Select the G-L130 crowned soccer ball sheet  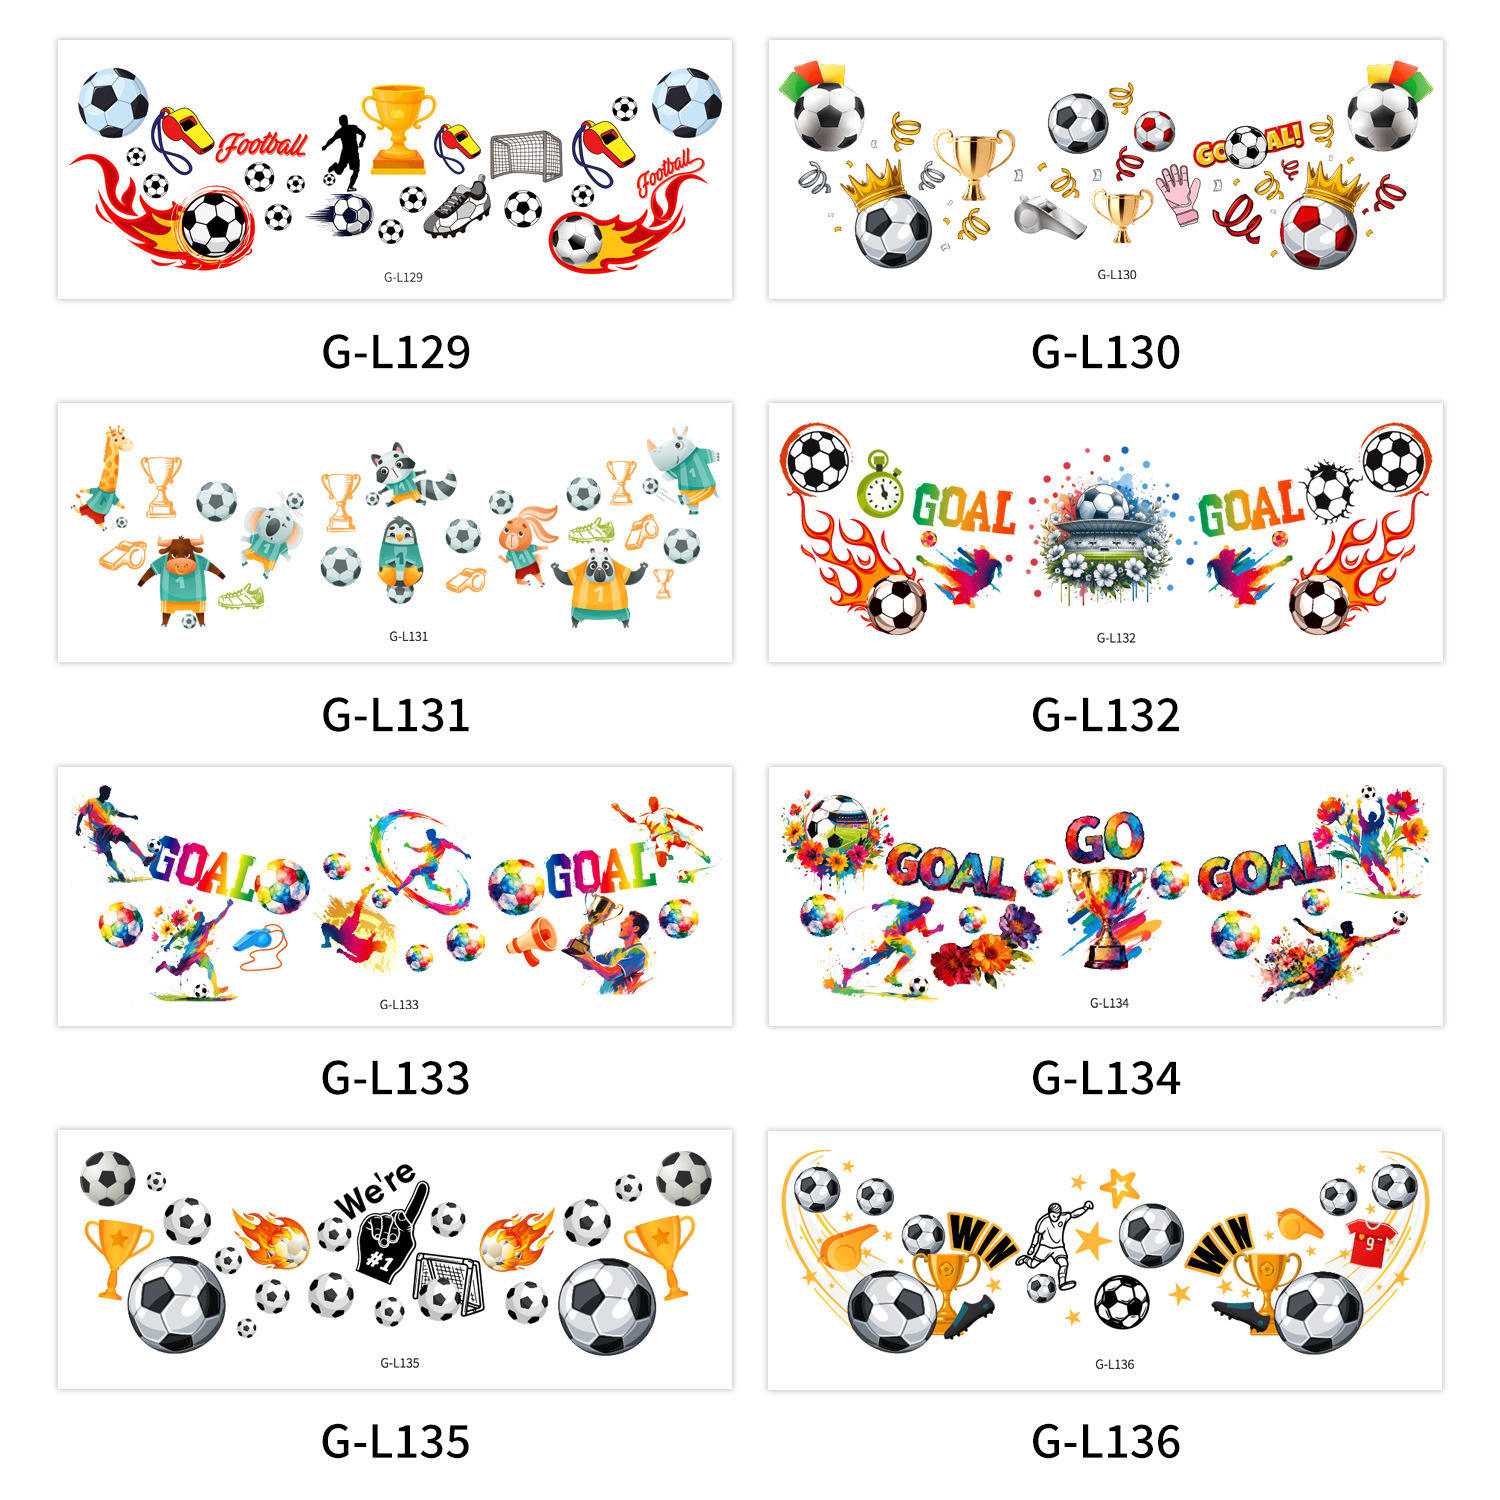(1105, 169)
